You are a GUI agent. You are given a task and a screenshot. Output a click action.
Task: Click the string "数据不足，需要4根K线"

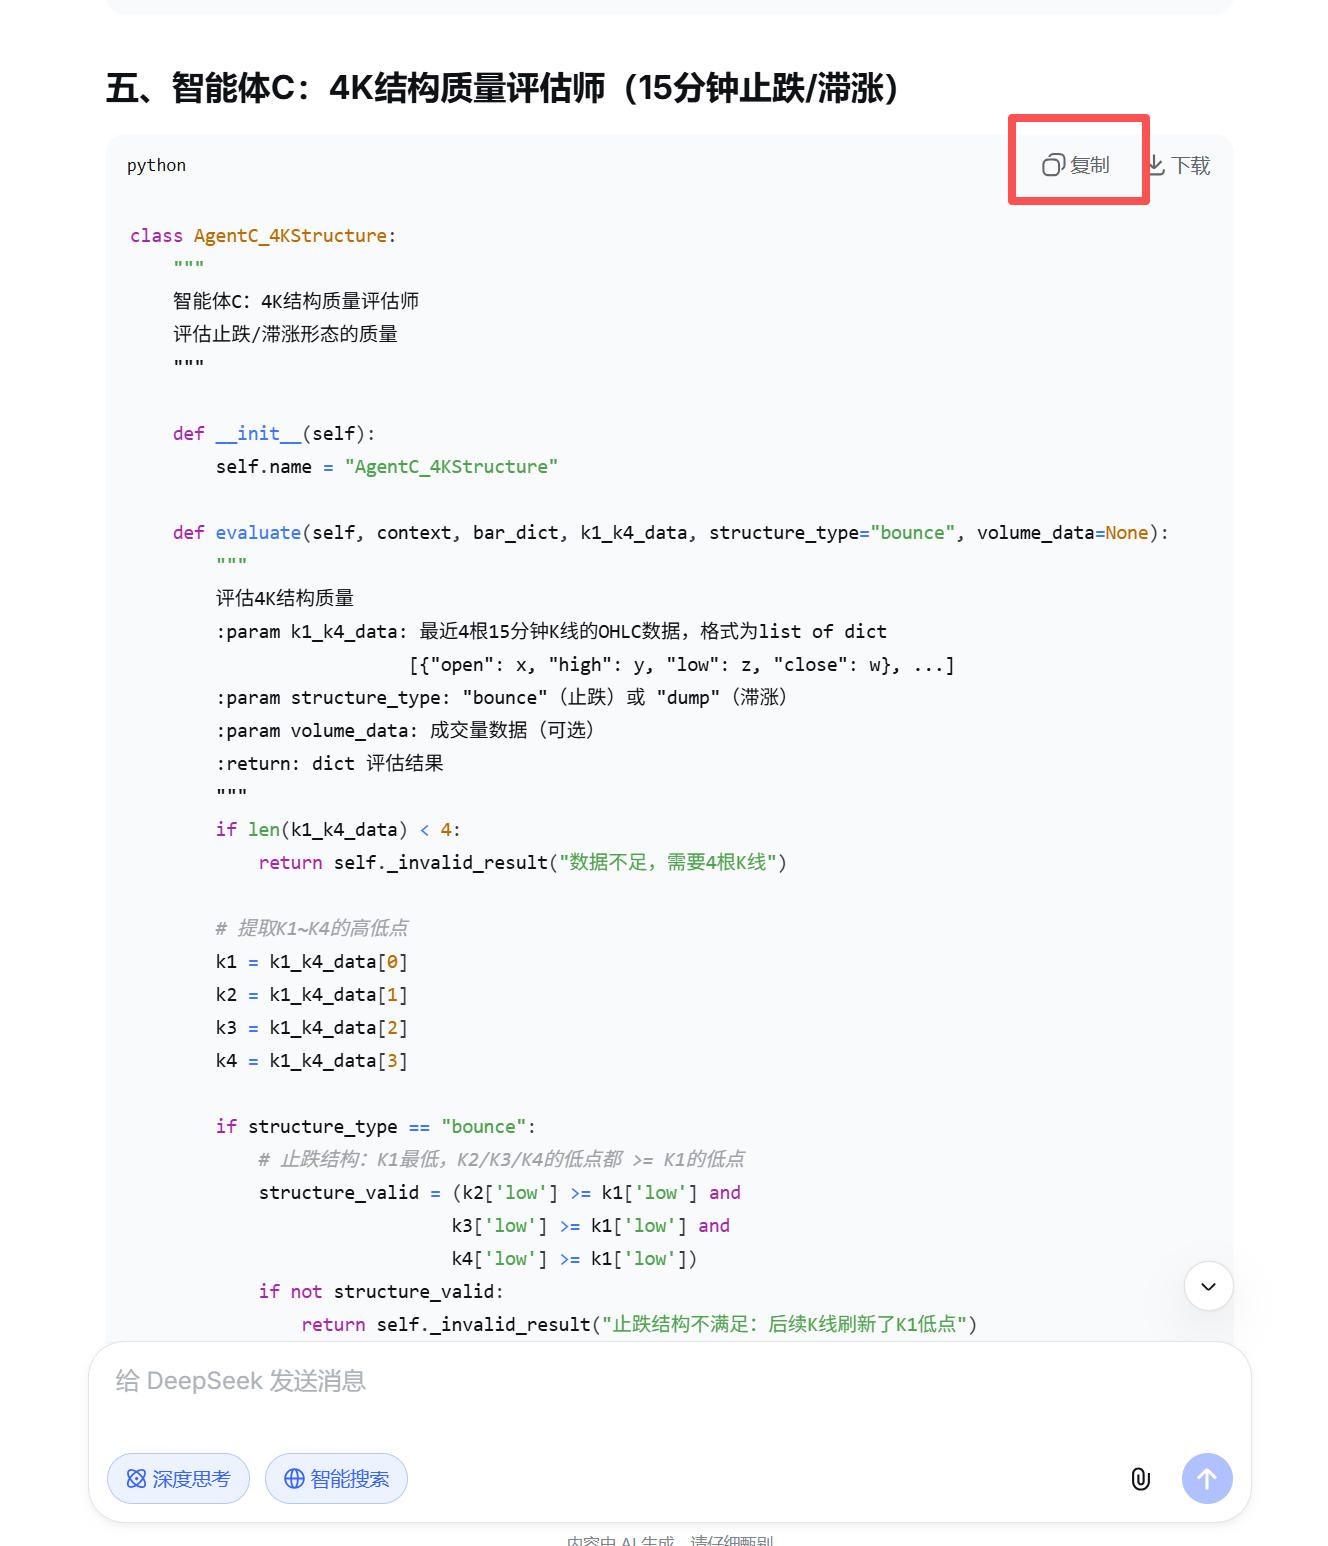point(667,862)
